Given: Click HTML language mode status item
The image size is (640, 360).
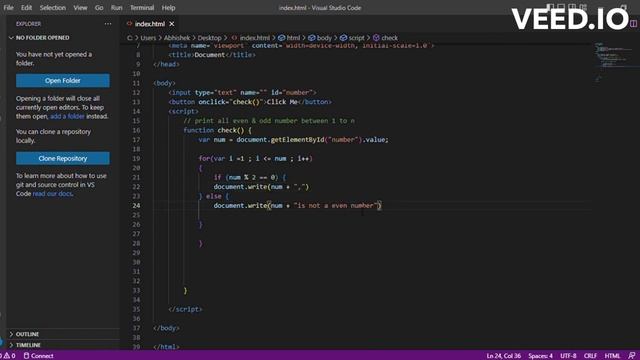Looking at the screenshot, I should [612, 356].
